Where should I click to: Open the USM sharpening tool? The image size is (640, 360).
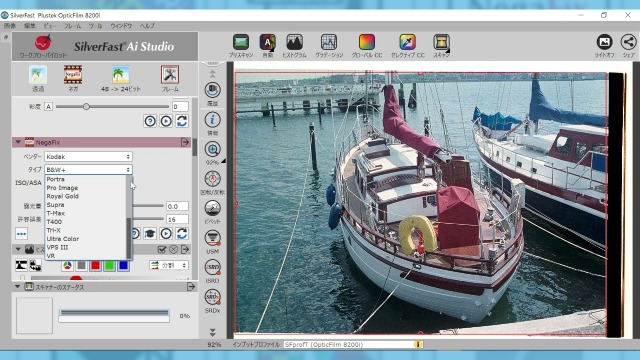212,238
